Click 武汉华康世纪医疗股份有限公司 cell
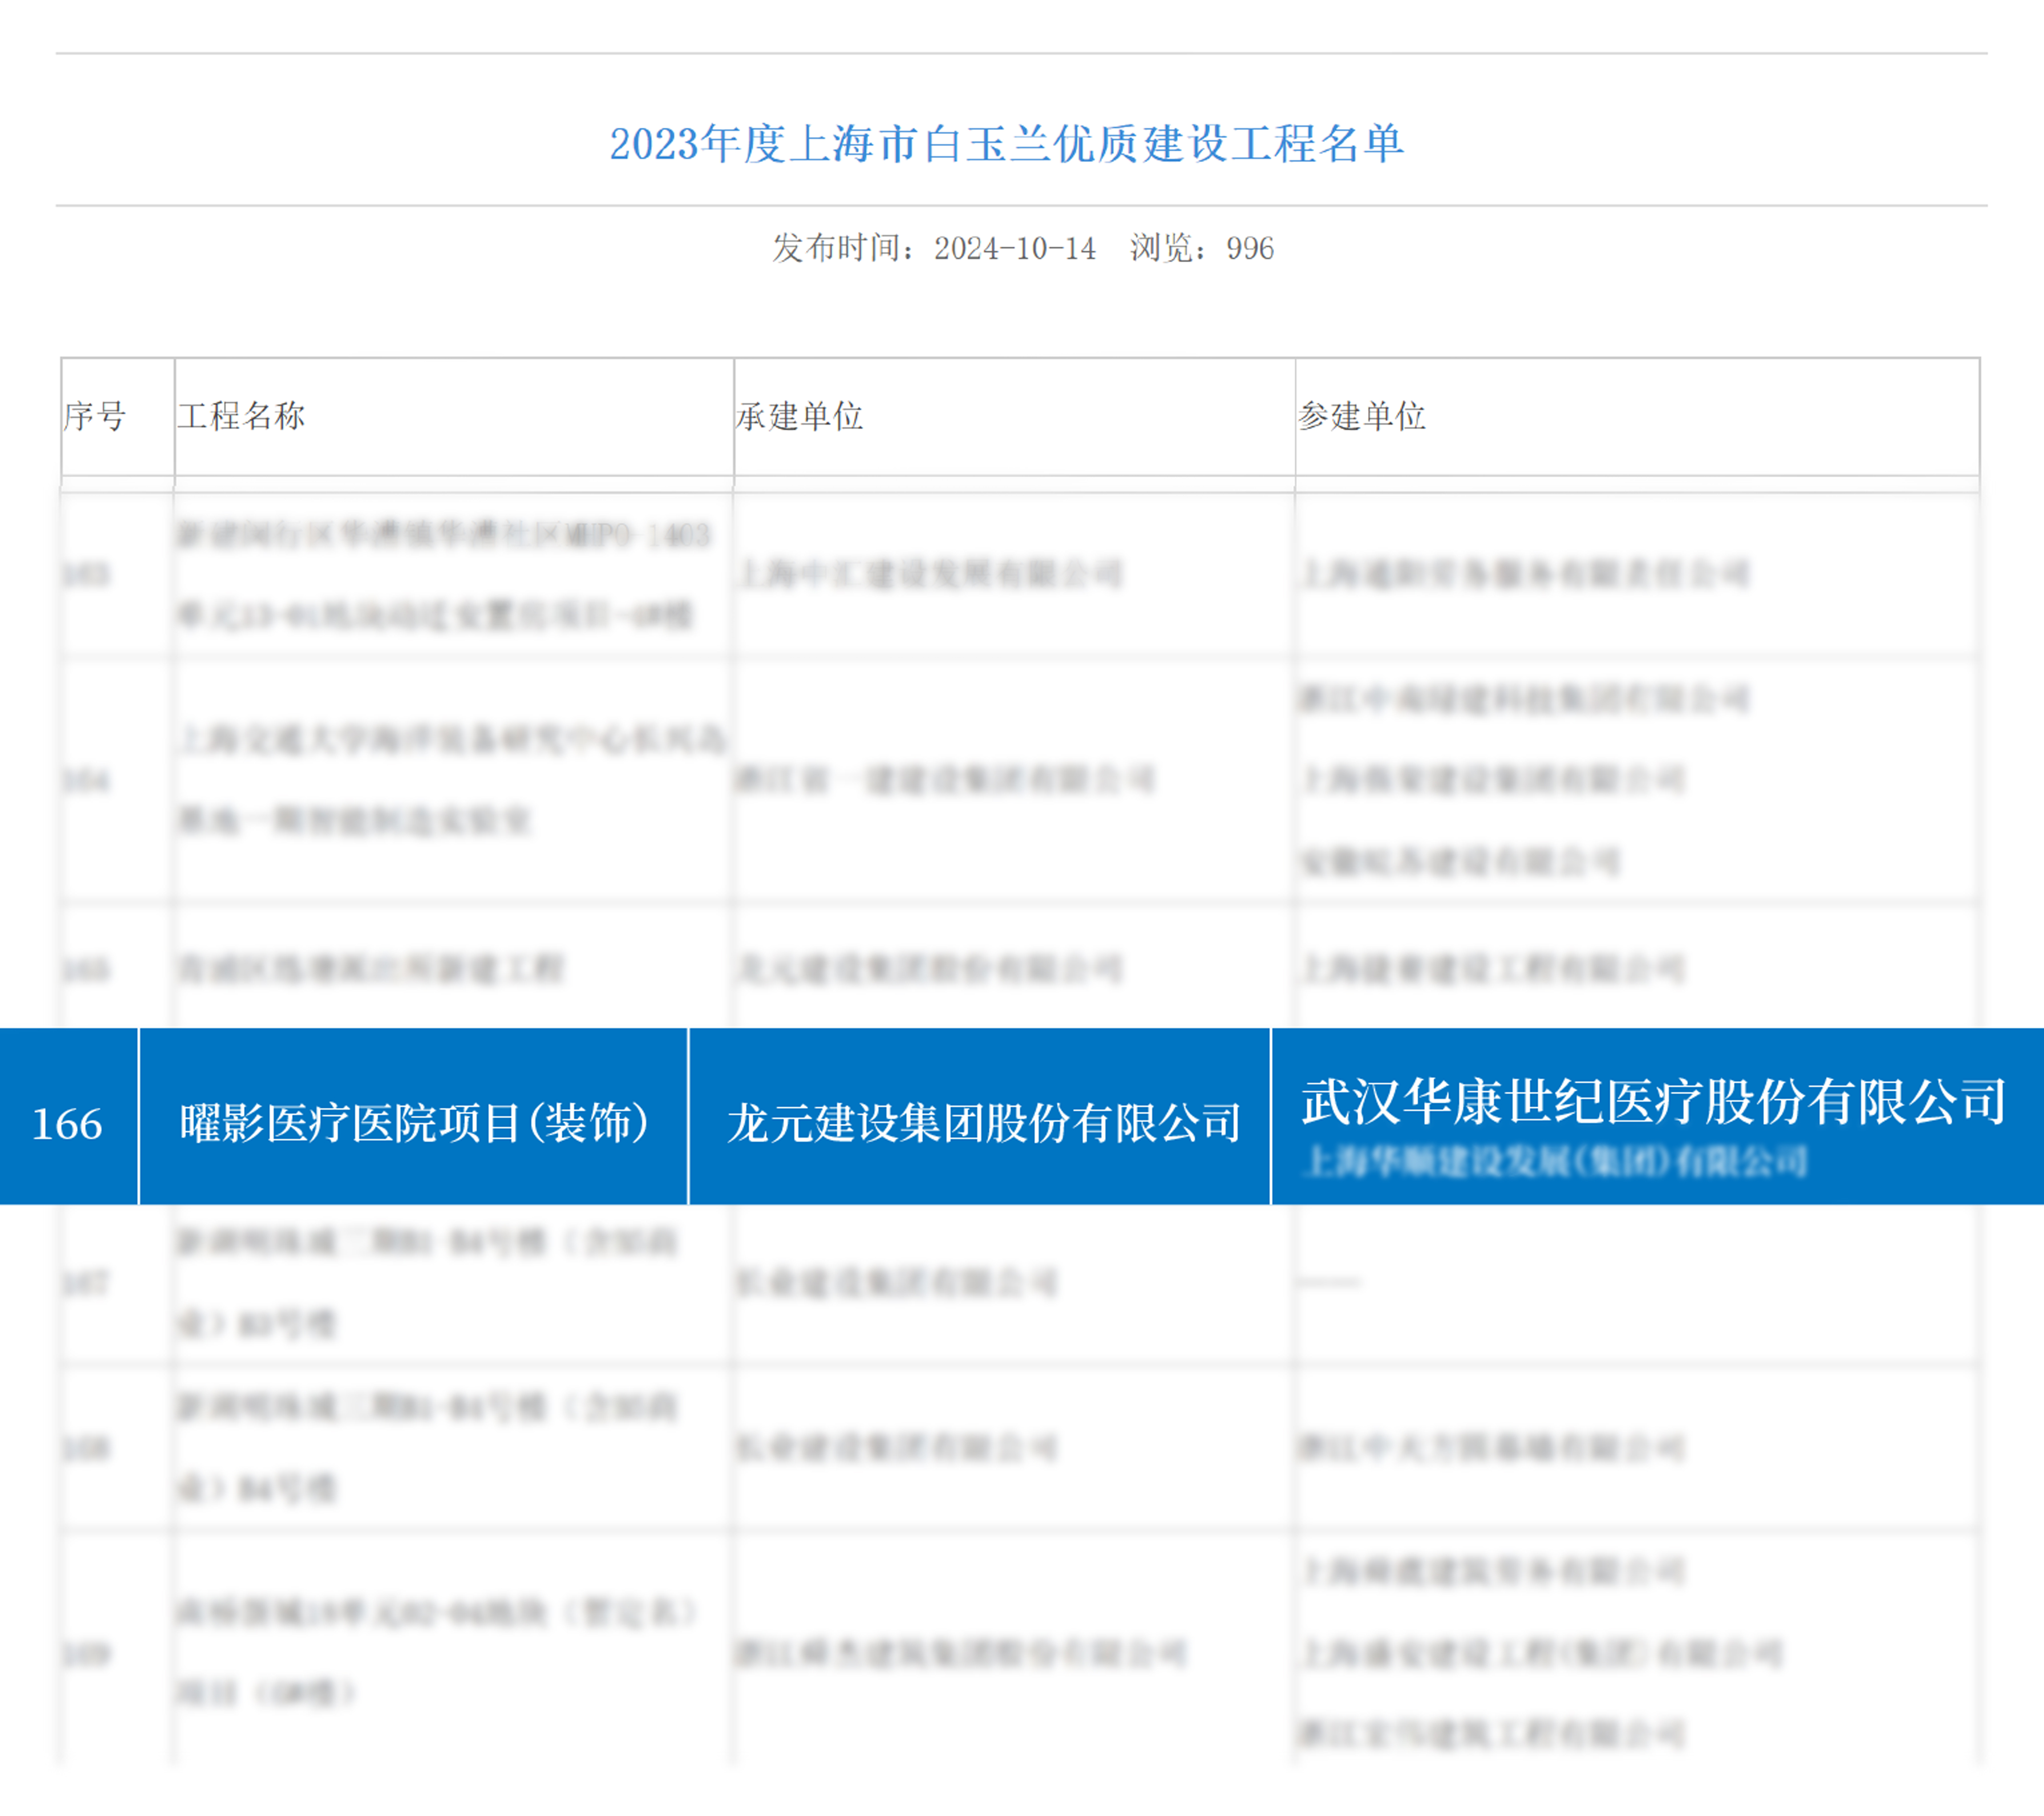 pyautogui.click(x=1653, y=1101)
